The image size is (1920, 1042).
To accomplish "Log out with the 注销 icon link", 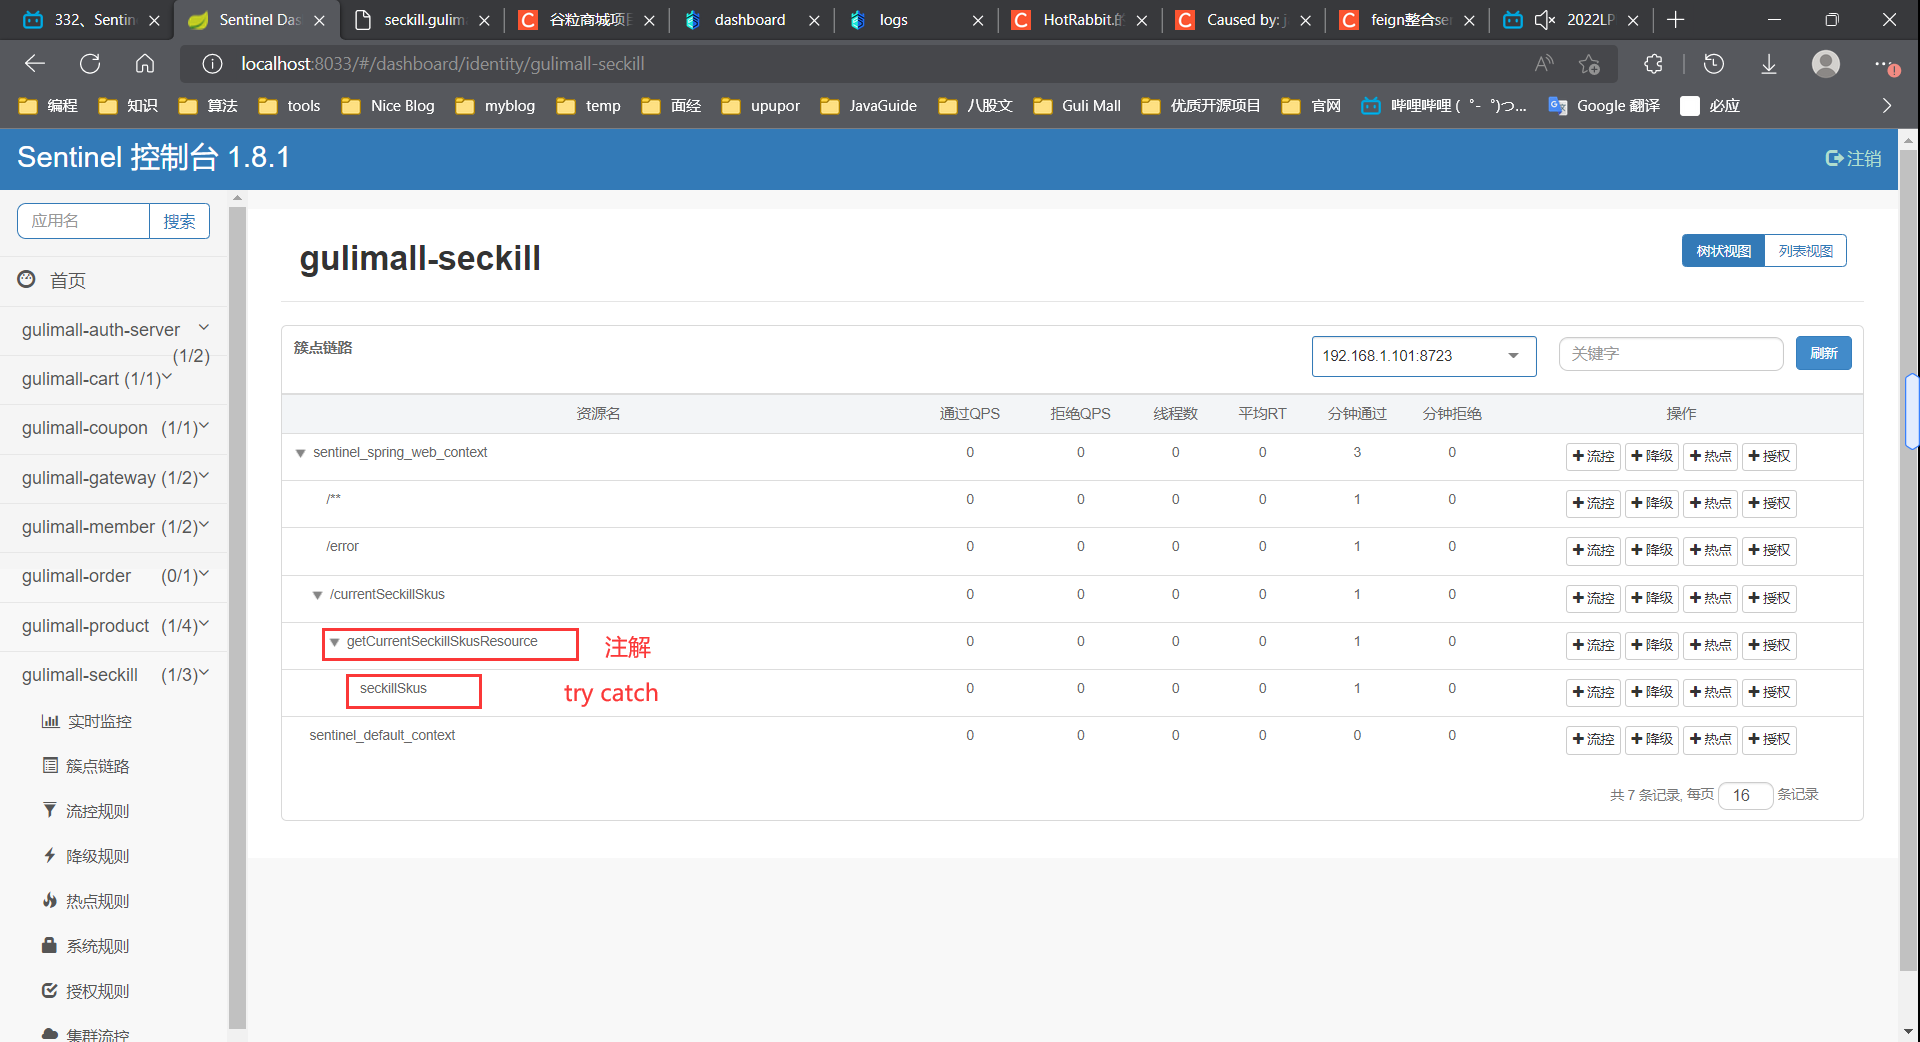I will tap(1853, 159).
